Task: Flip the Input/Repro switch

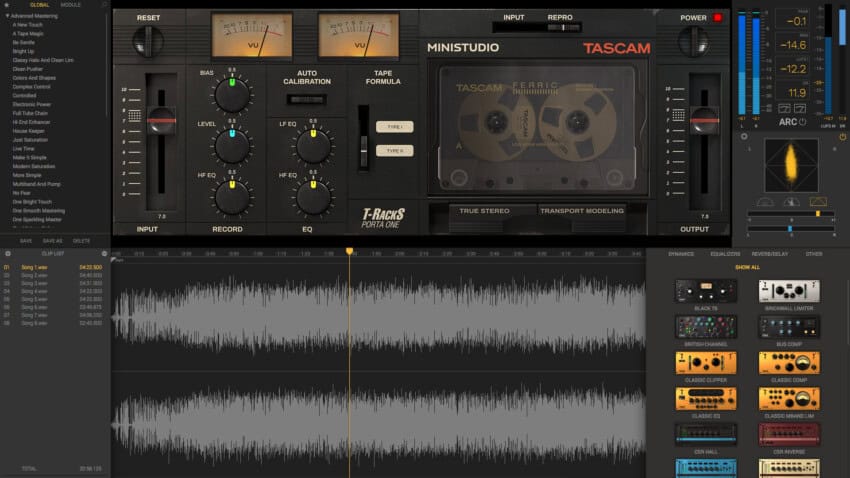Action: coord(549,27)
